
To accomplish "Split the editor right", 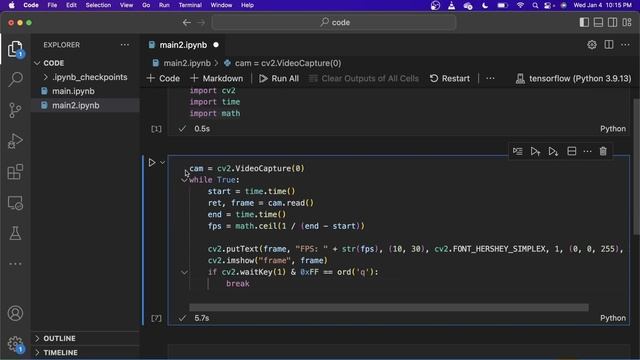I will point(609,45).
